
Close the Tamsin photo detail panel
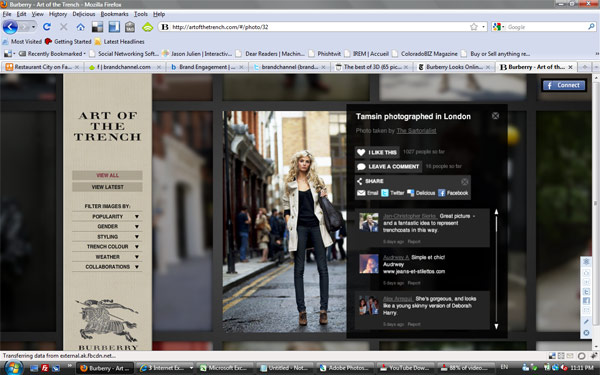(x=495, y=116)
